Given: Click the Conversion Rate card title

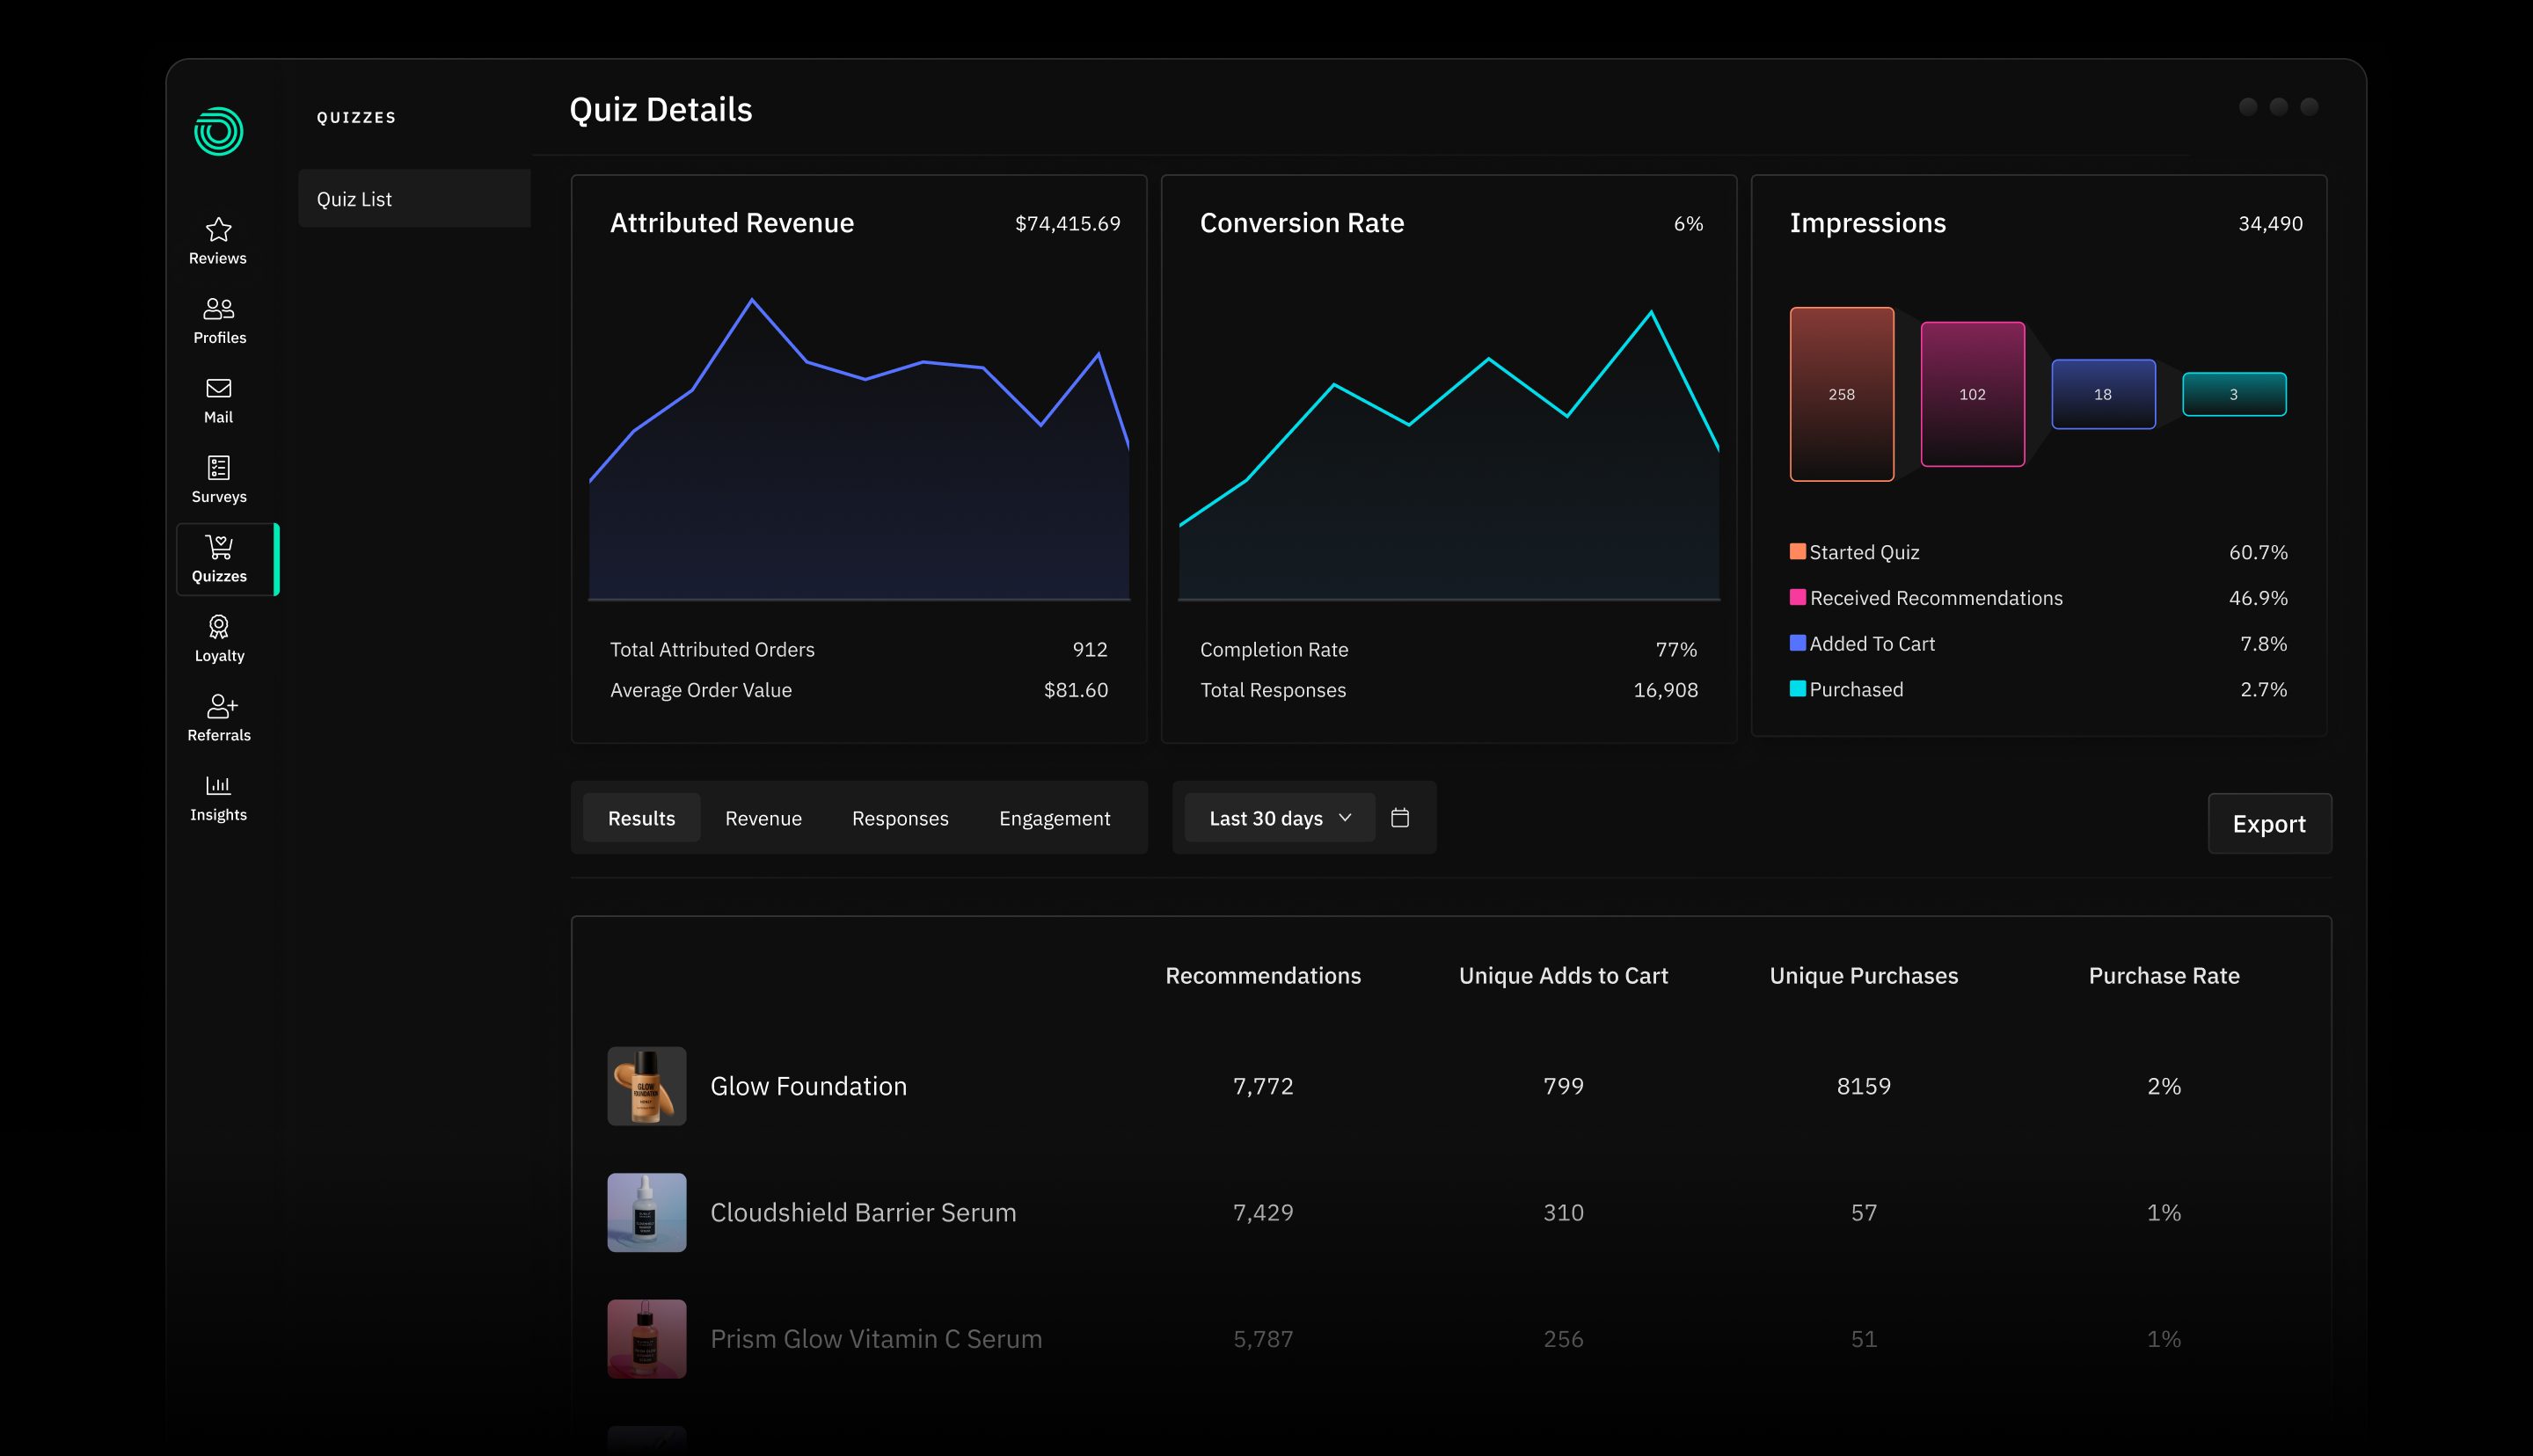Looking at the screenshot, I should [x=1302, y=223].
